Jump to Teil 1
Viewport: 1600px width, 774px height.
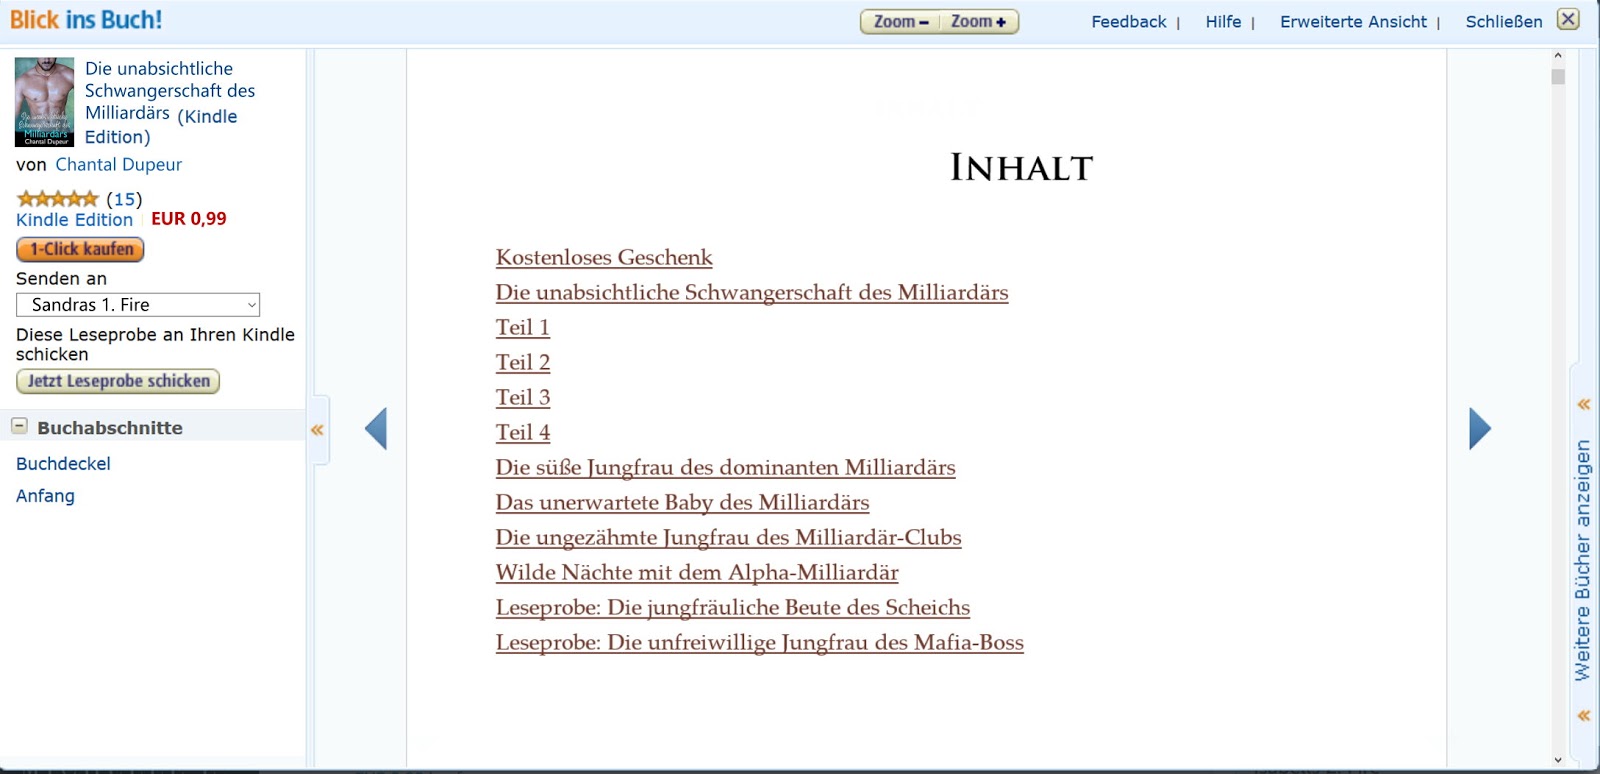(x=523, y=328)
